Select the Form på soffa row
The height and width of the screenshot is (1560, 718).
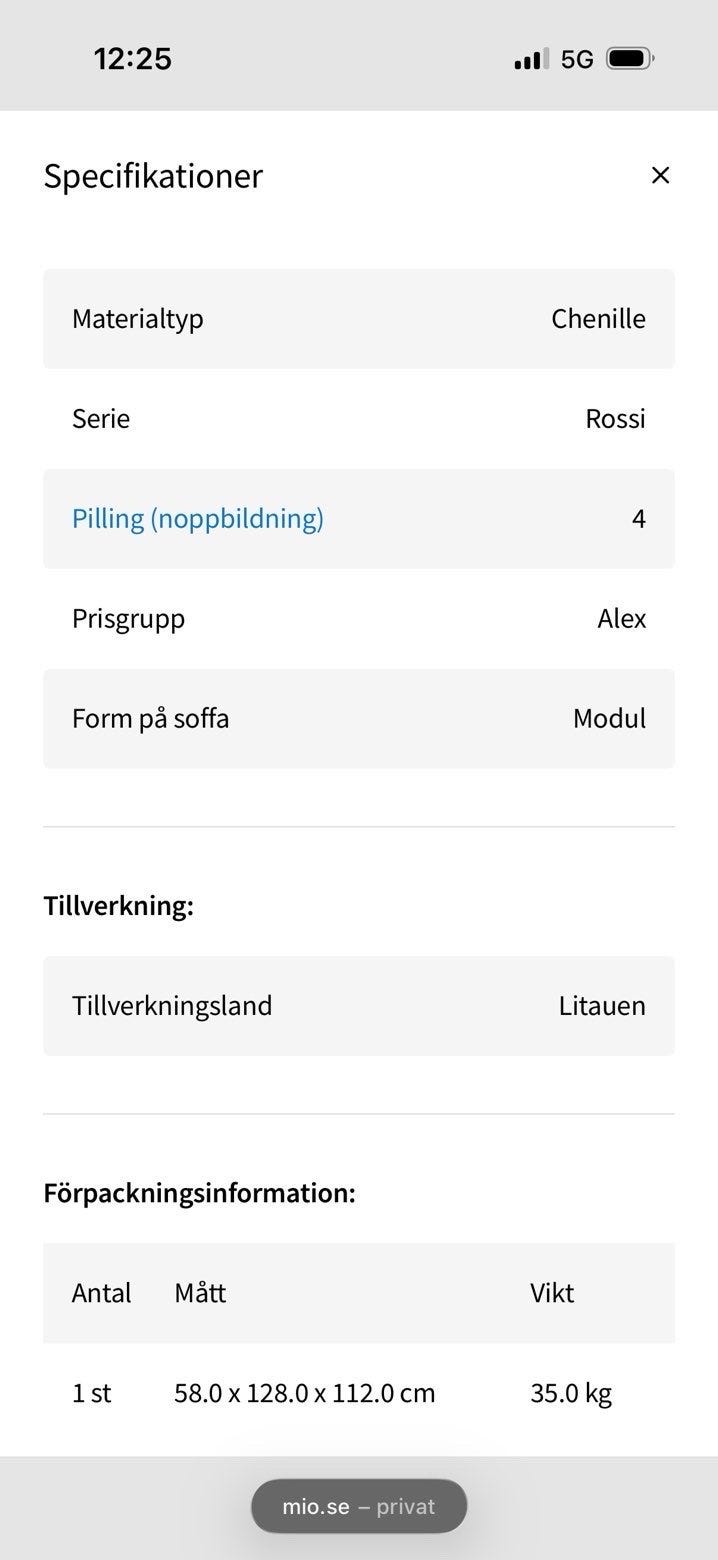(359, 719)
